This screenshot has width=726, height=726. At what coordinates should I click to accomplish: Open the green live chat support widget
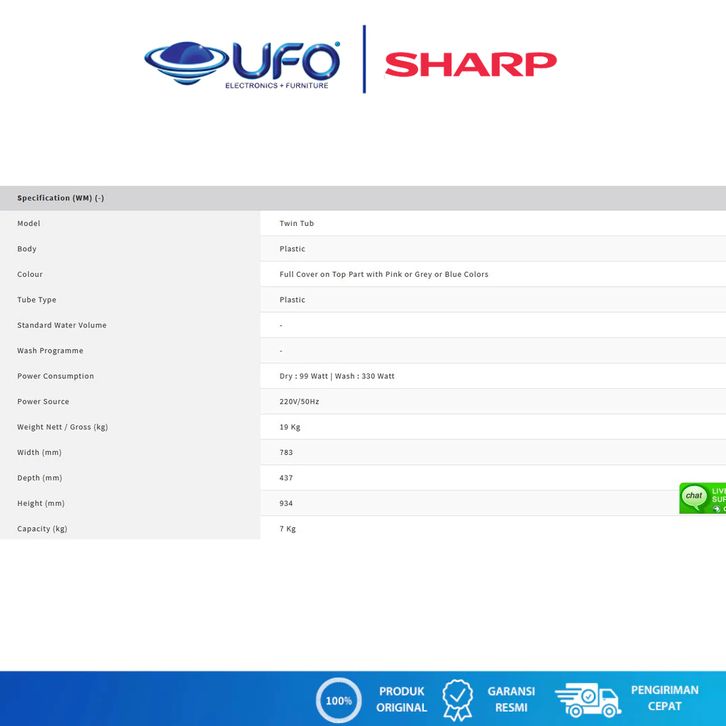pos(703,498)
